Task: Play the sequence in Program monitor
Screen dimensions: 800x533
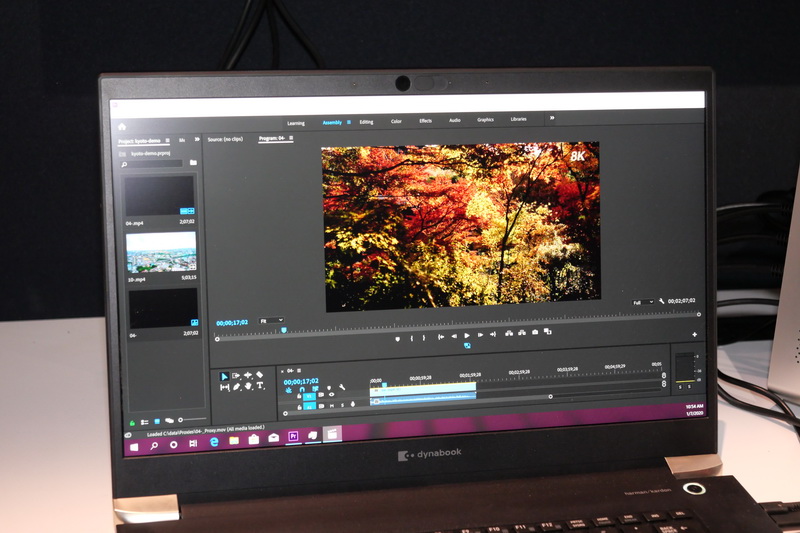Action: (467, 336)
